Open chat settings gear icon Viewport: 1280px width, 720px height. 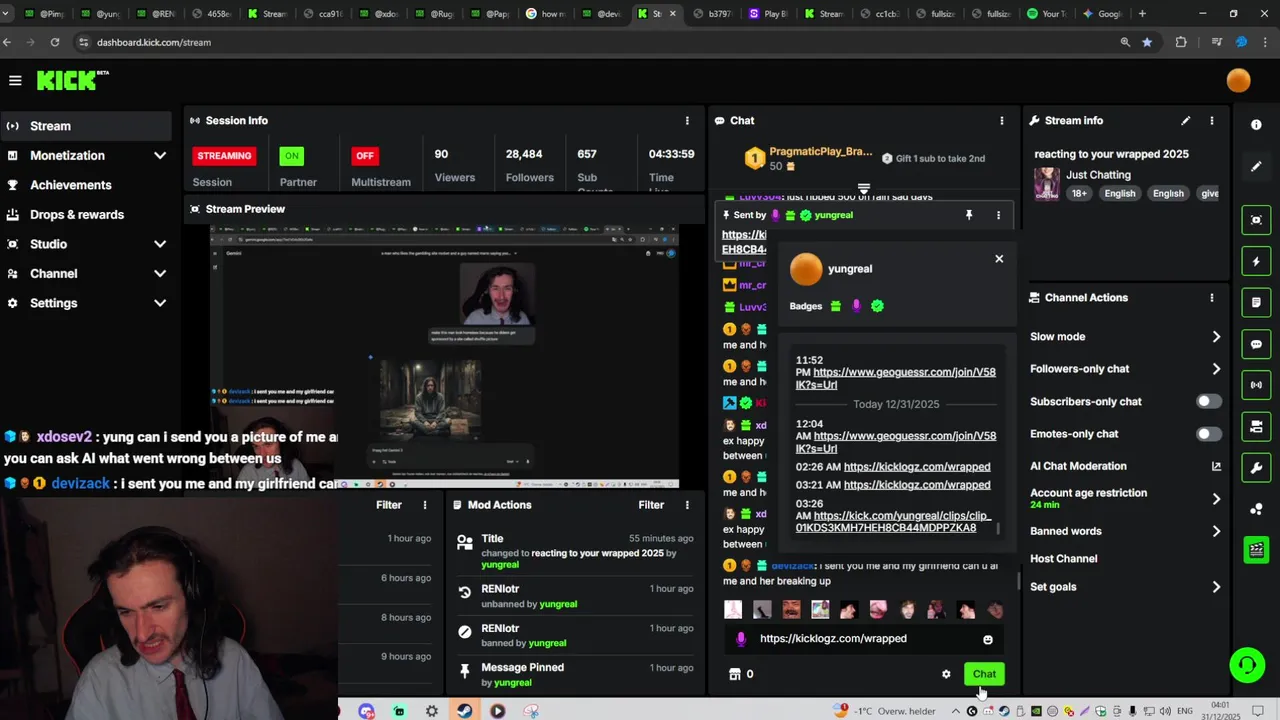(946, 675)
